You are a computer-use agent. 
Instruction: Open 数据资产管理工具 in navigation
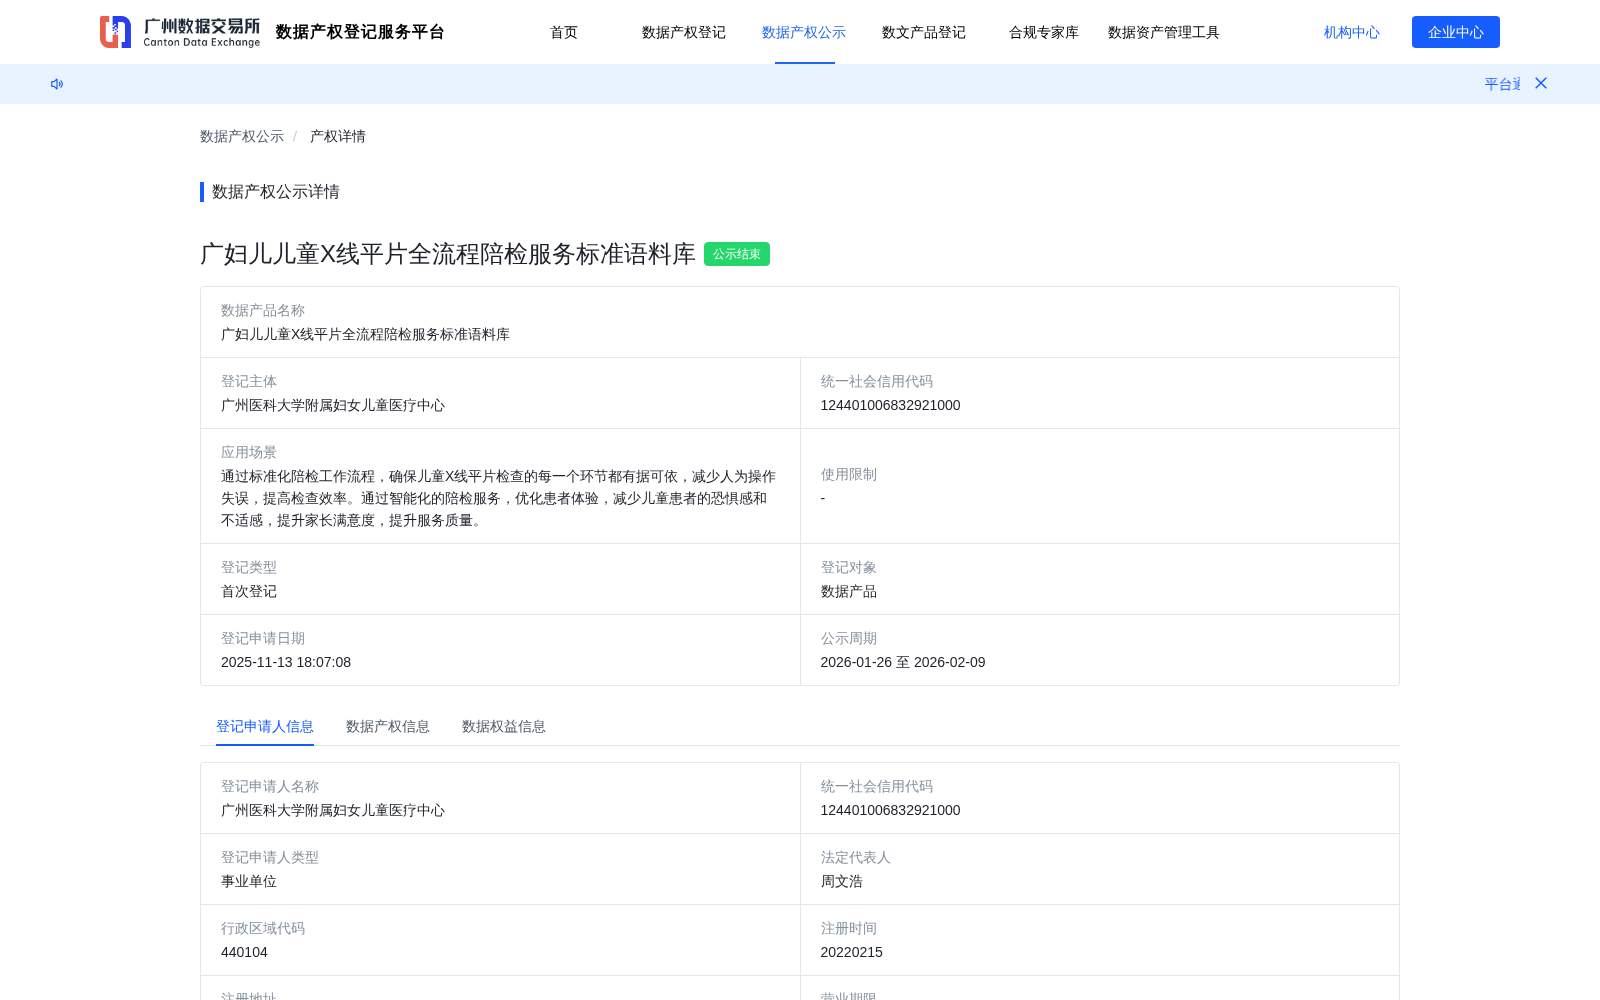[x=1164, y=32]
